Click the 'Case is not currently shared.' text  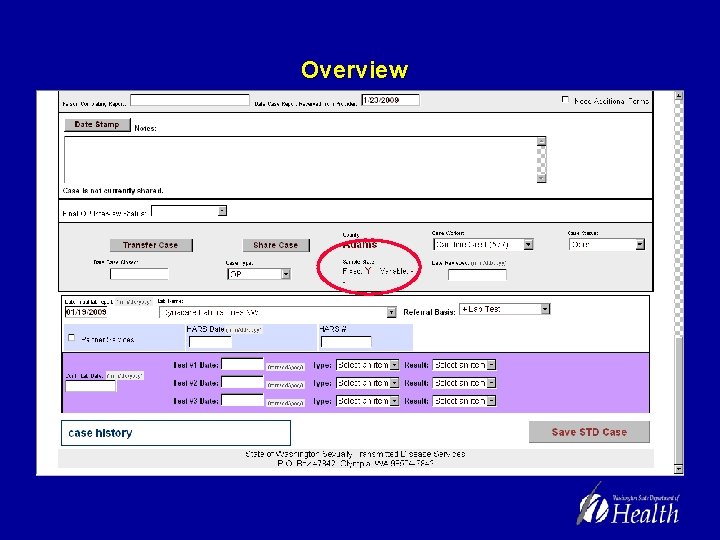[113, 191]
